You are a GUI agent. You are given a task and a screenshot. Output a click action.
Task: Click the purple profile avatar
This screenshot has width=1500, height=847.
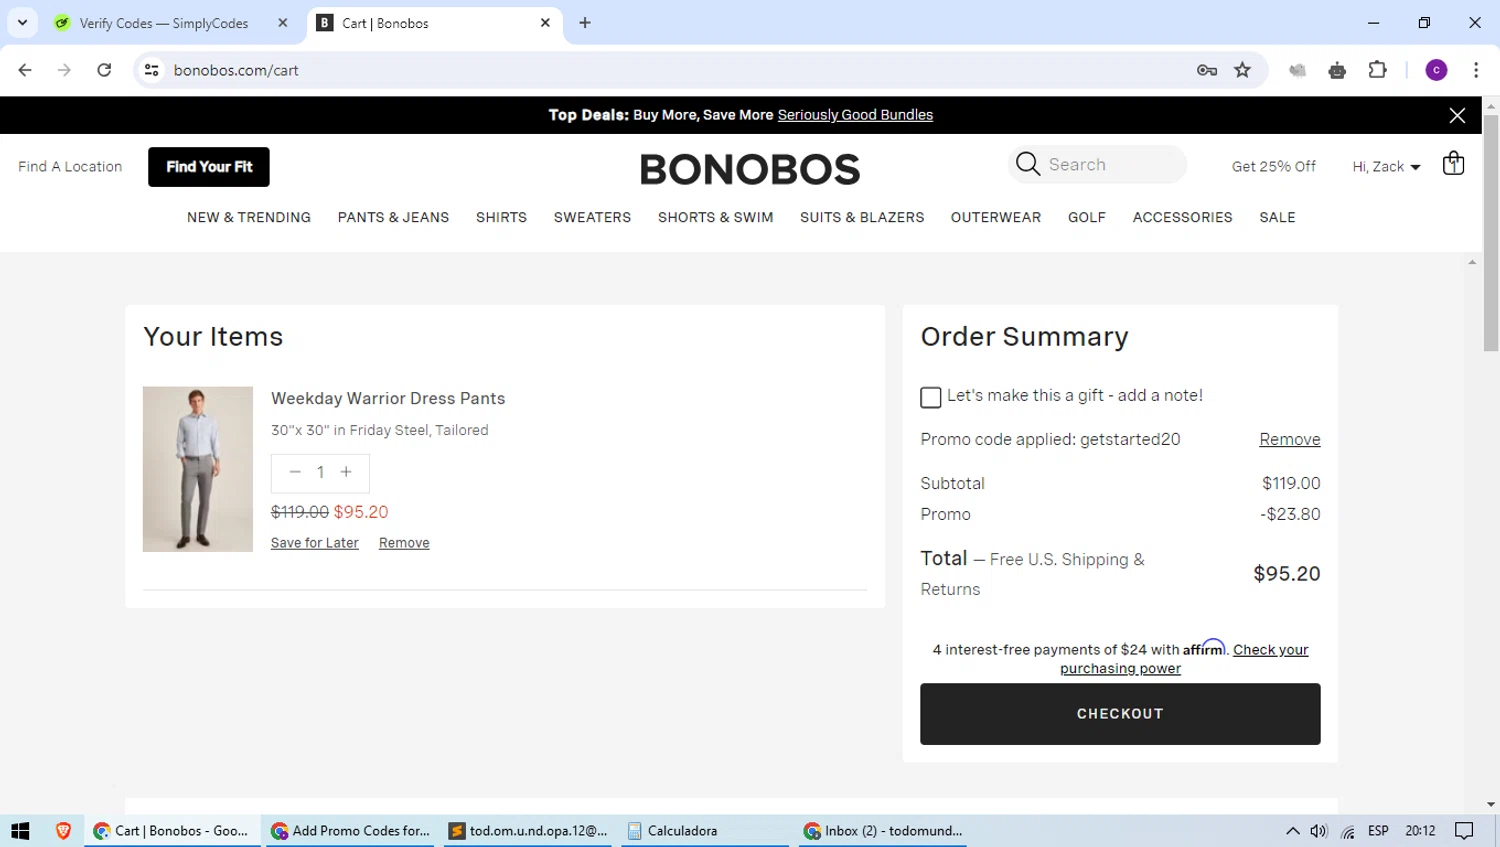tap(1436, 70)
